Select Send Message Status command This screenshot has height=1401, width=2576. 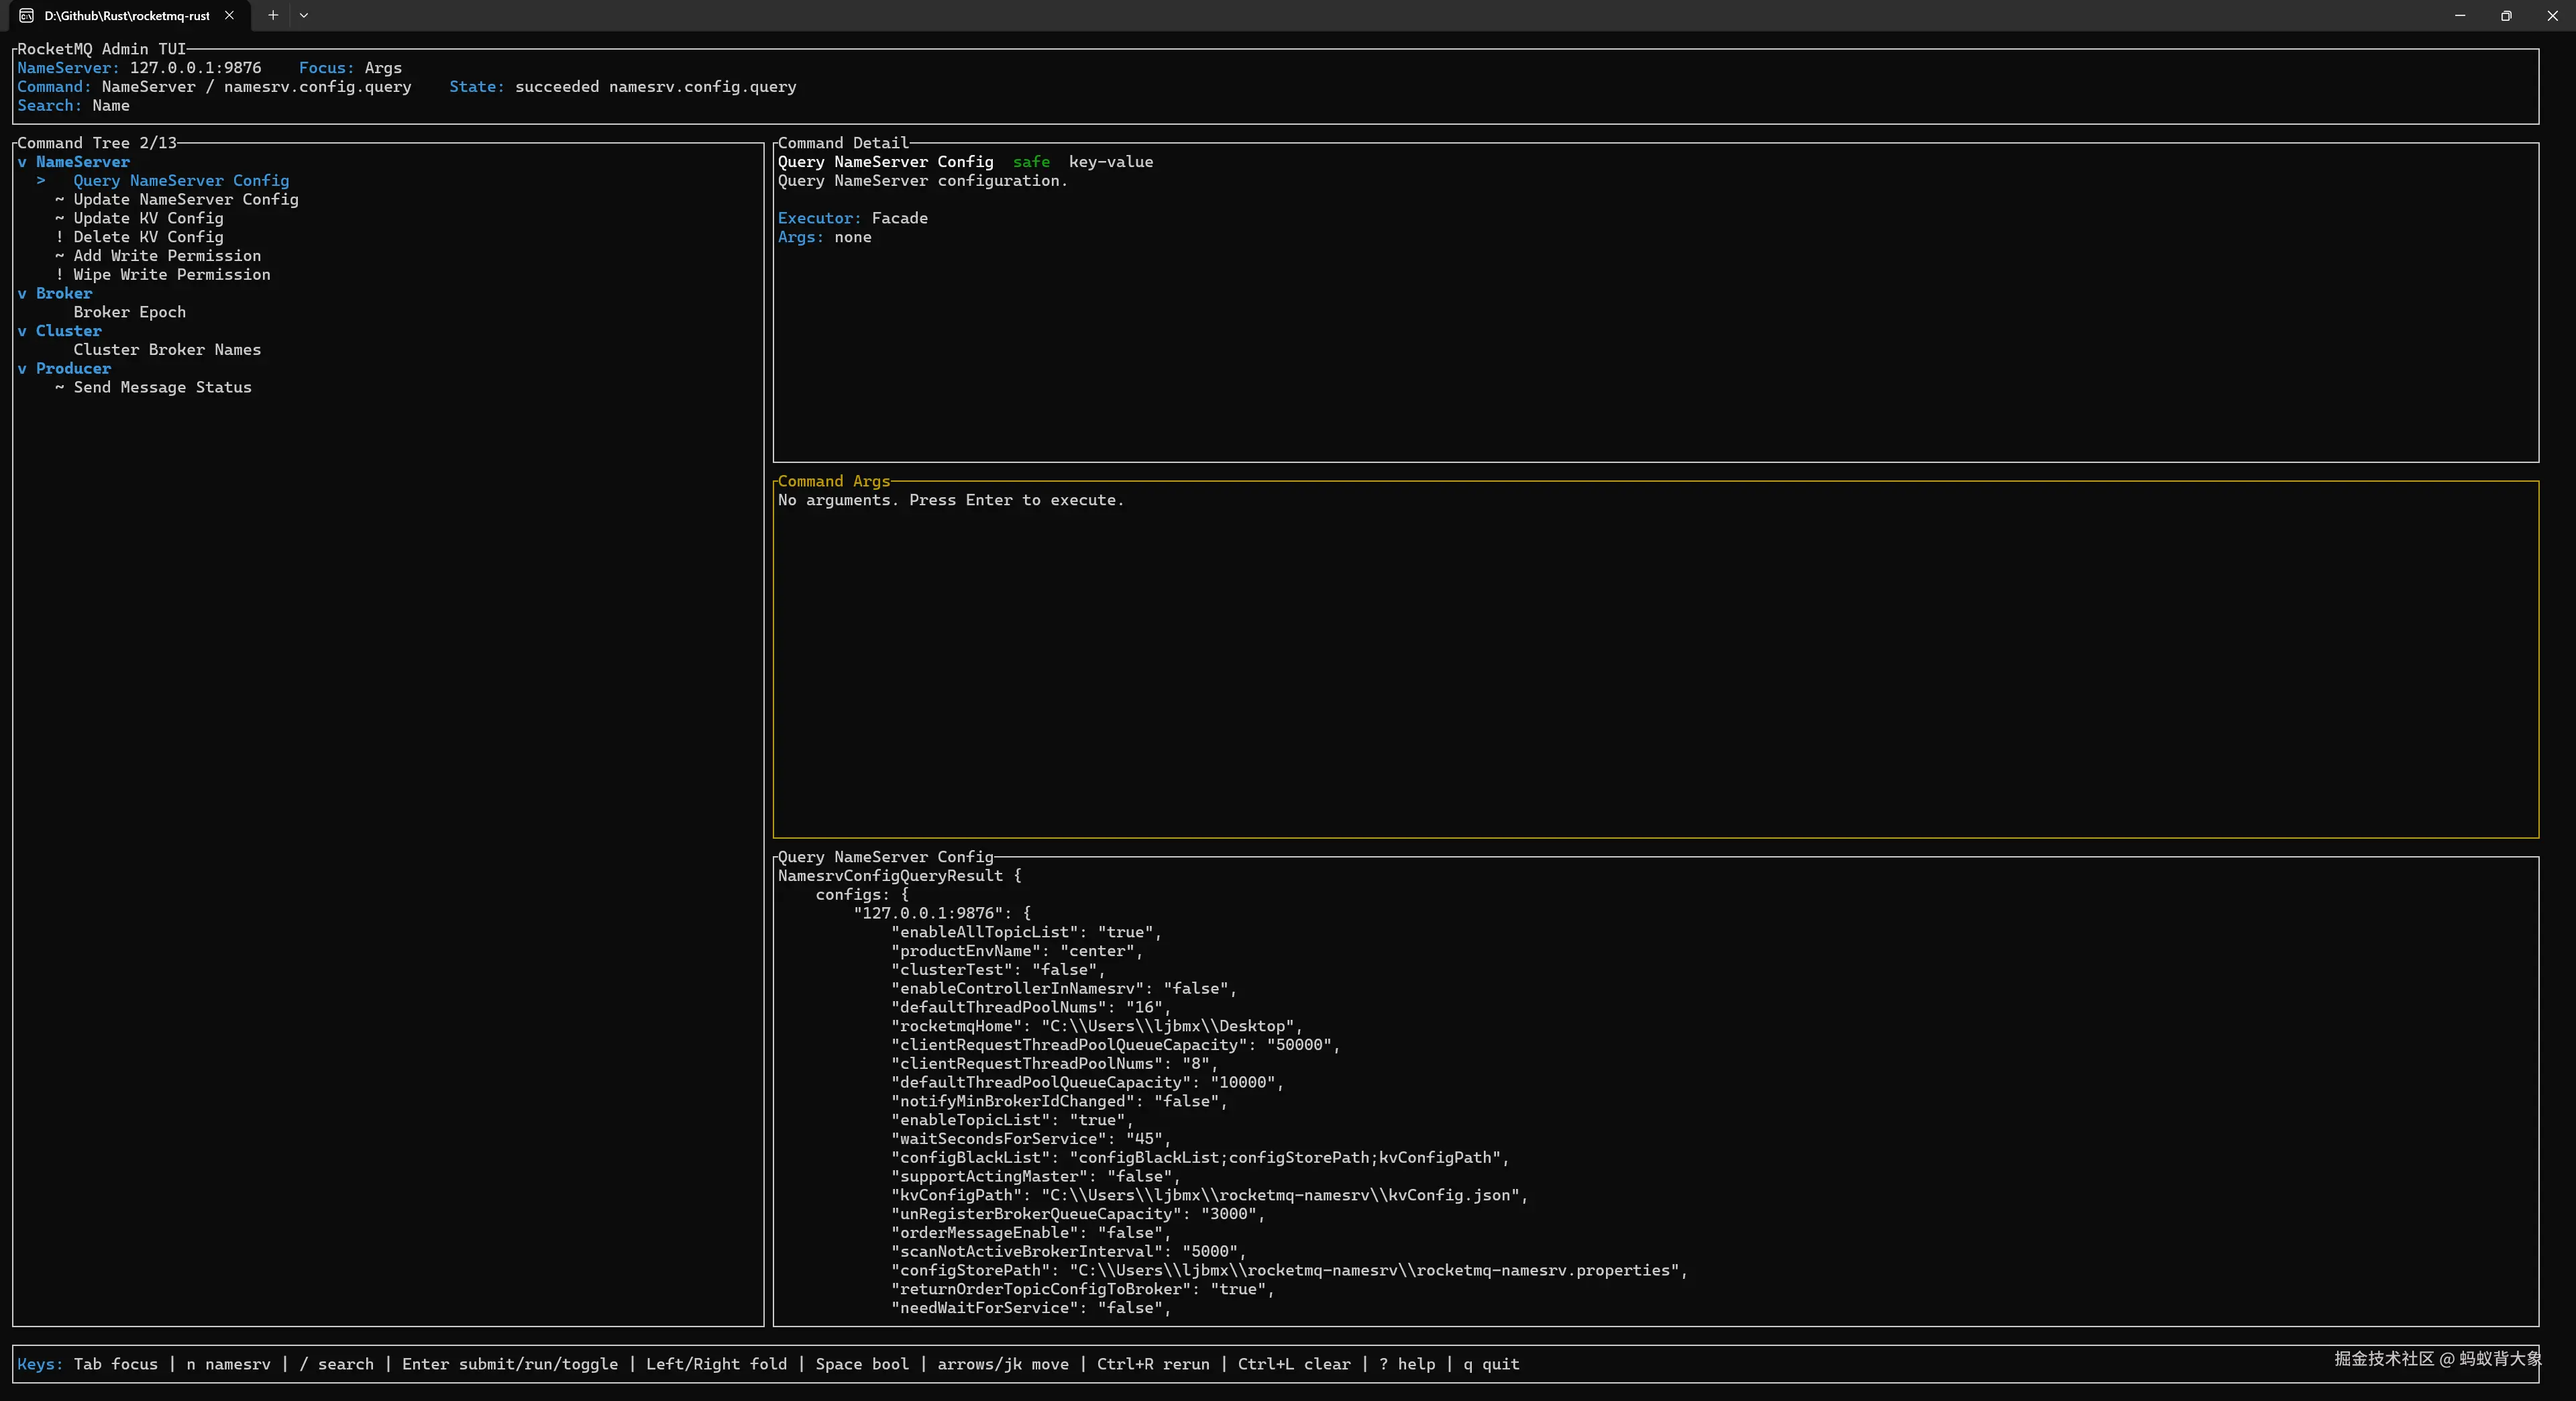[x=162, y=388]
